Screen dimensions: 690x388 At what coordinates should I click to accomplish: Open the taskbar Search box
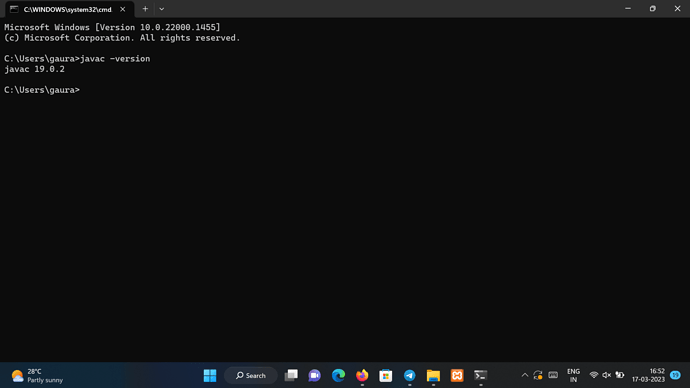point(251,375)
